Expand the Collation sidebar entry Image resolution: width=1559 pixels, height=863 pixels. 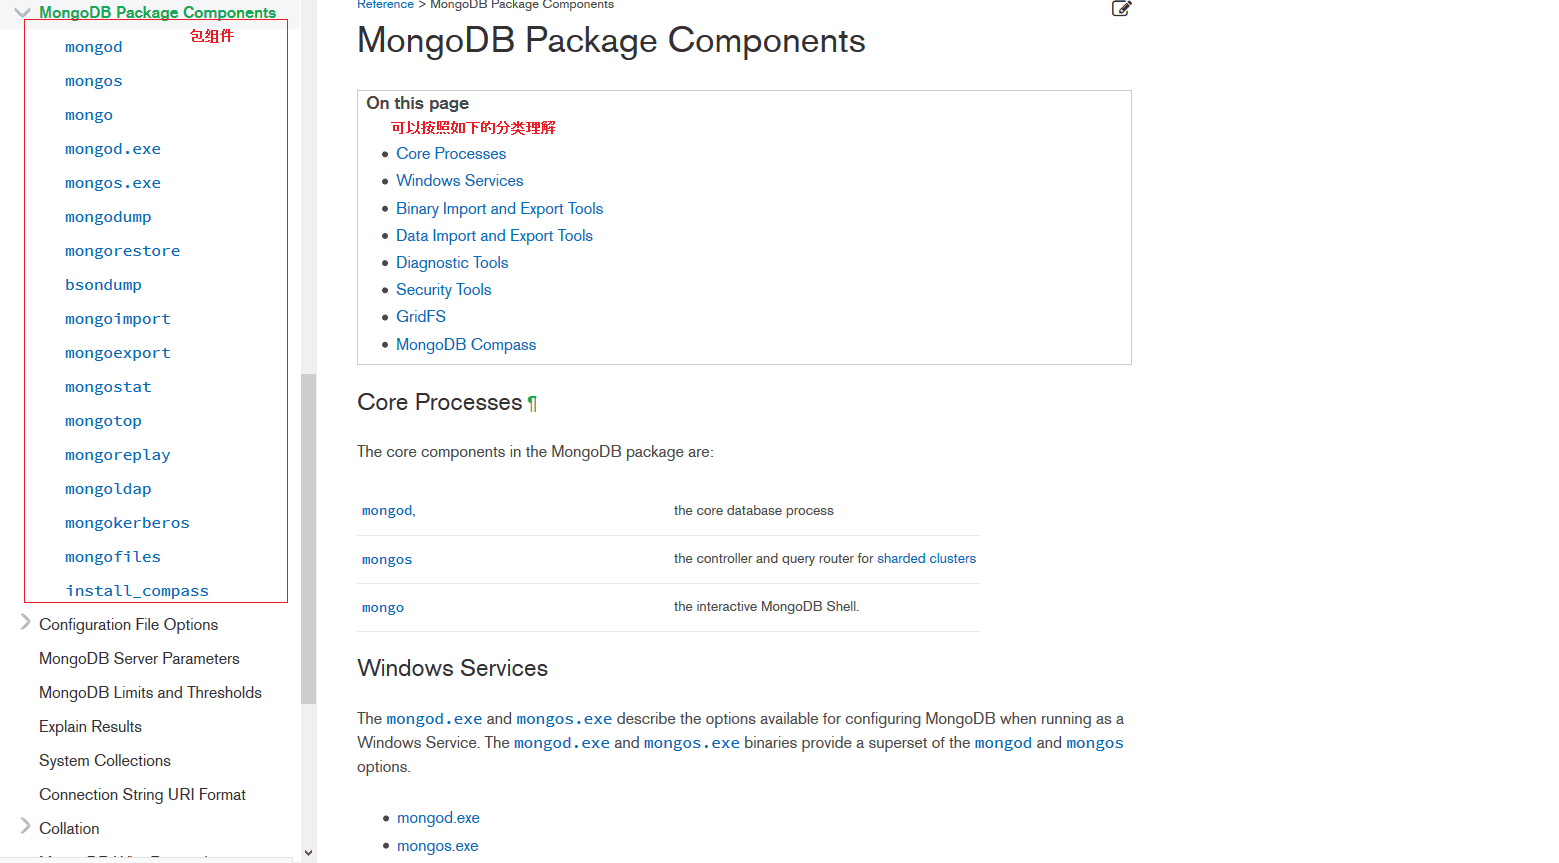tap(25, 827)
